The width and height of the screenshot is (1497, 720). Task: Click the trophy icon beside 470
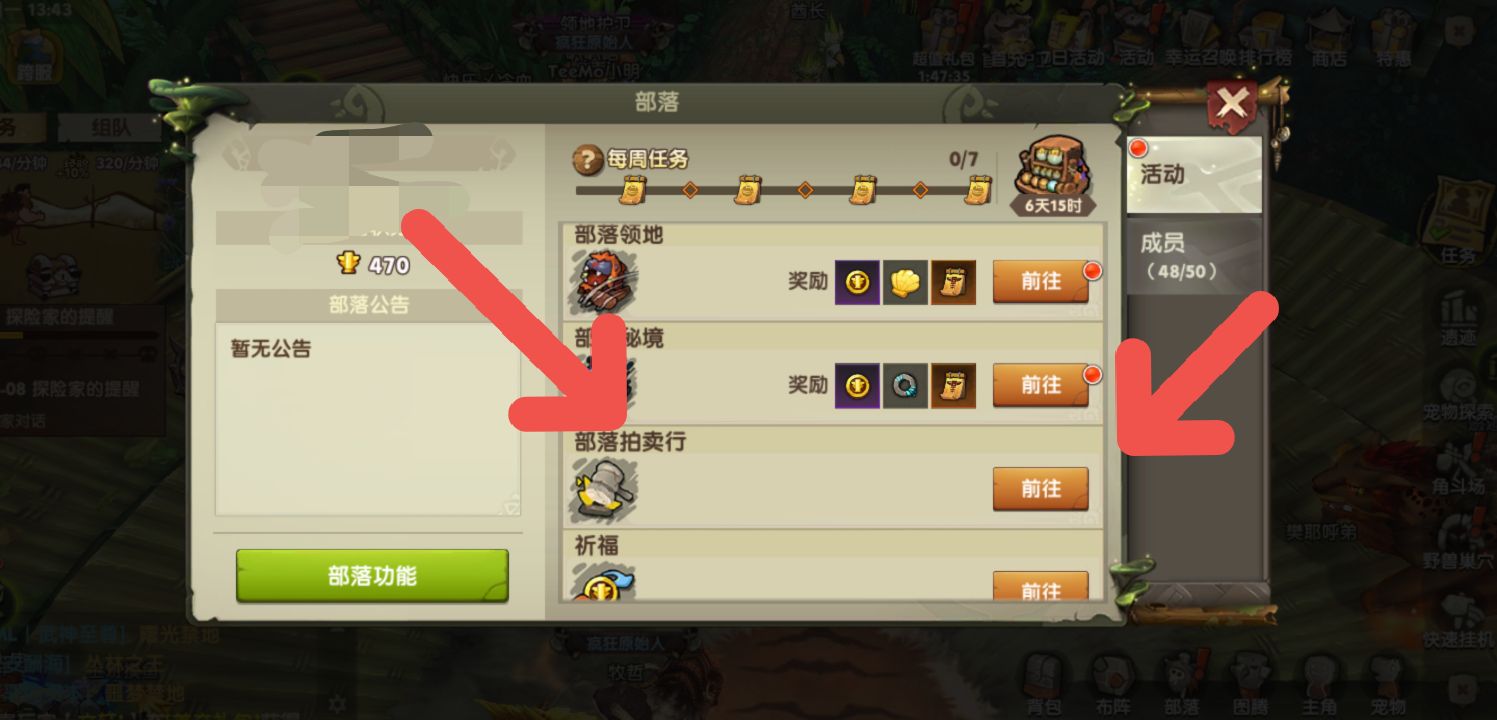tap(348, 263)
